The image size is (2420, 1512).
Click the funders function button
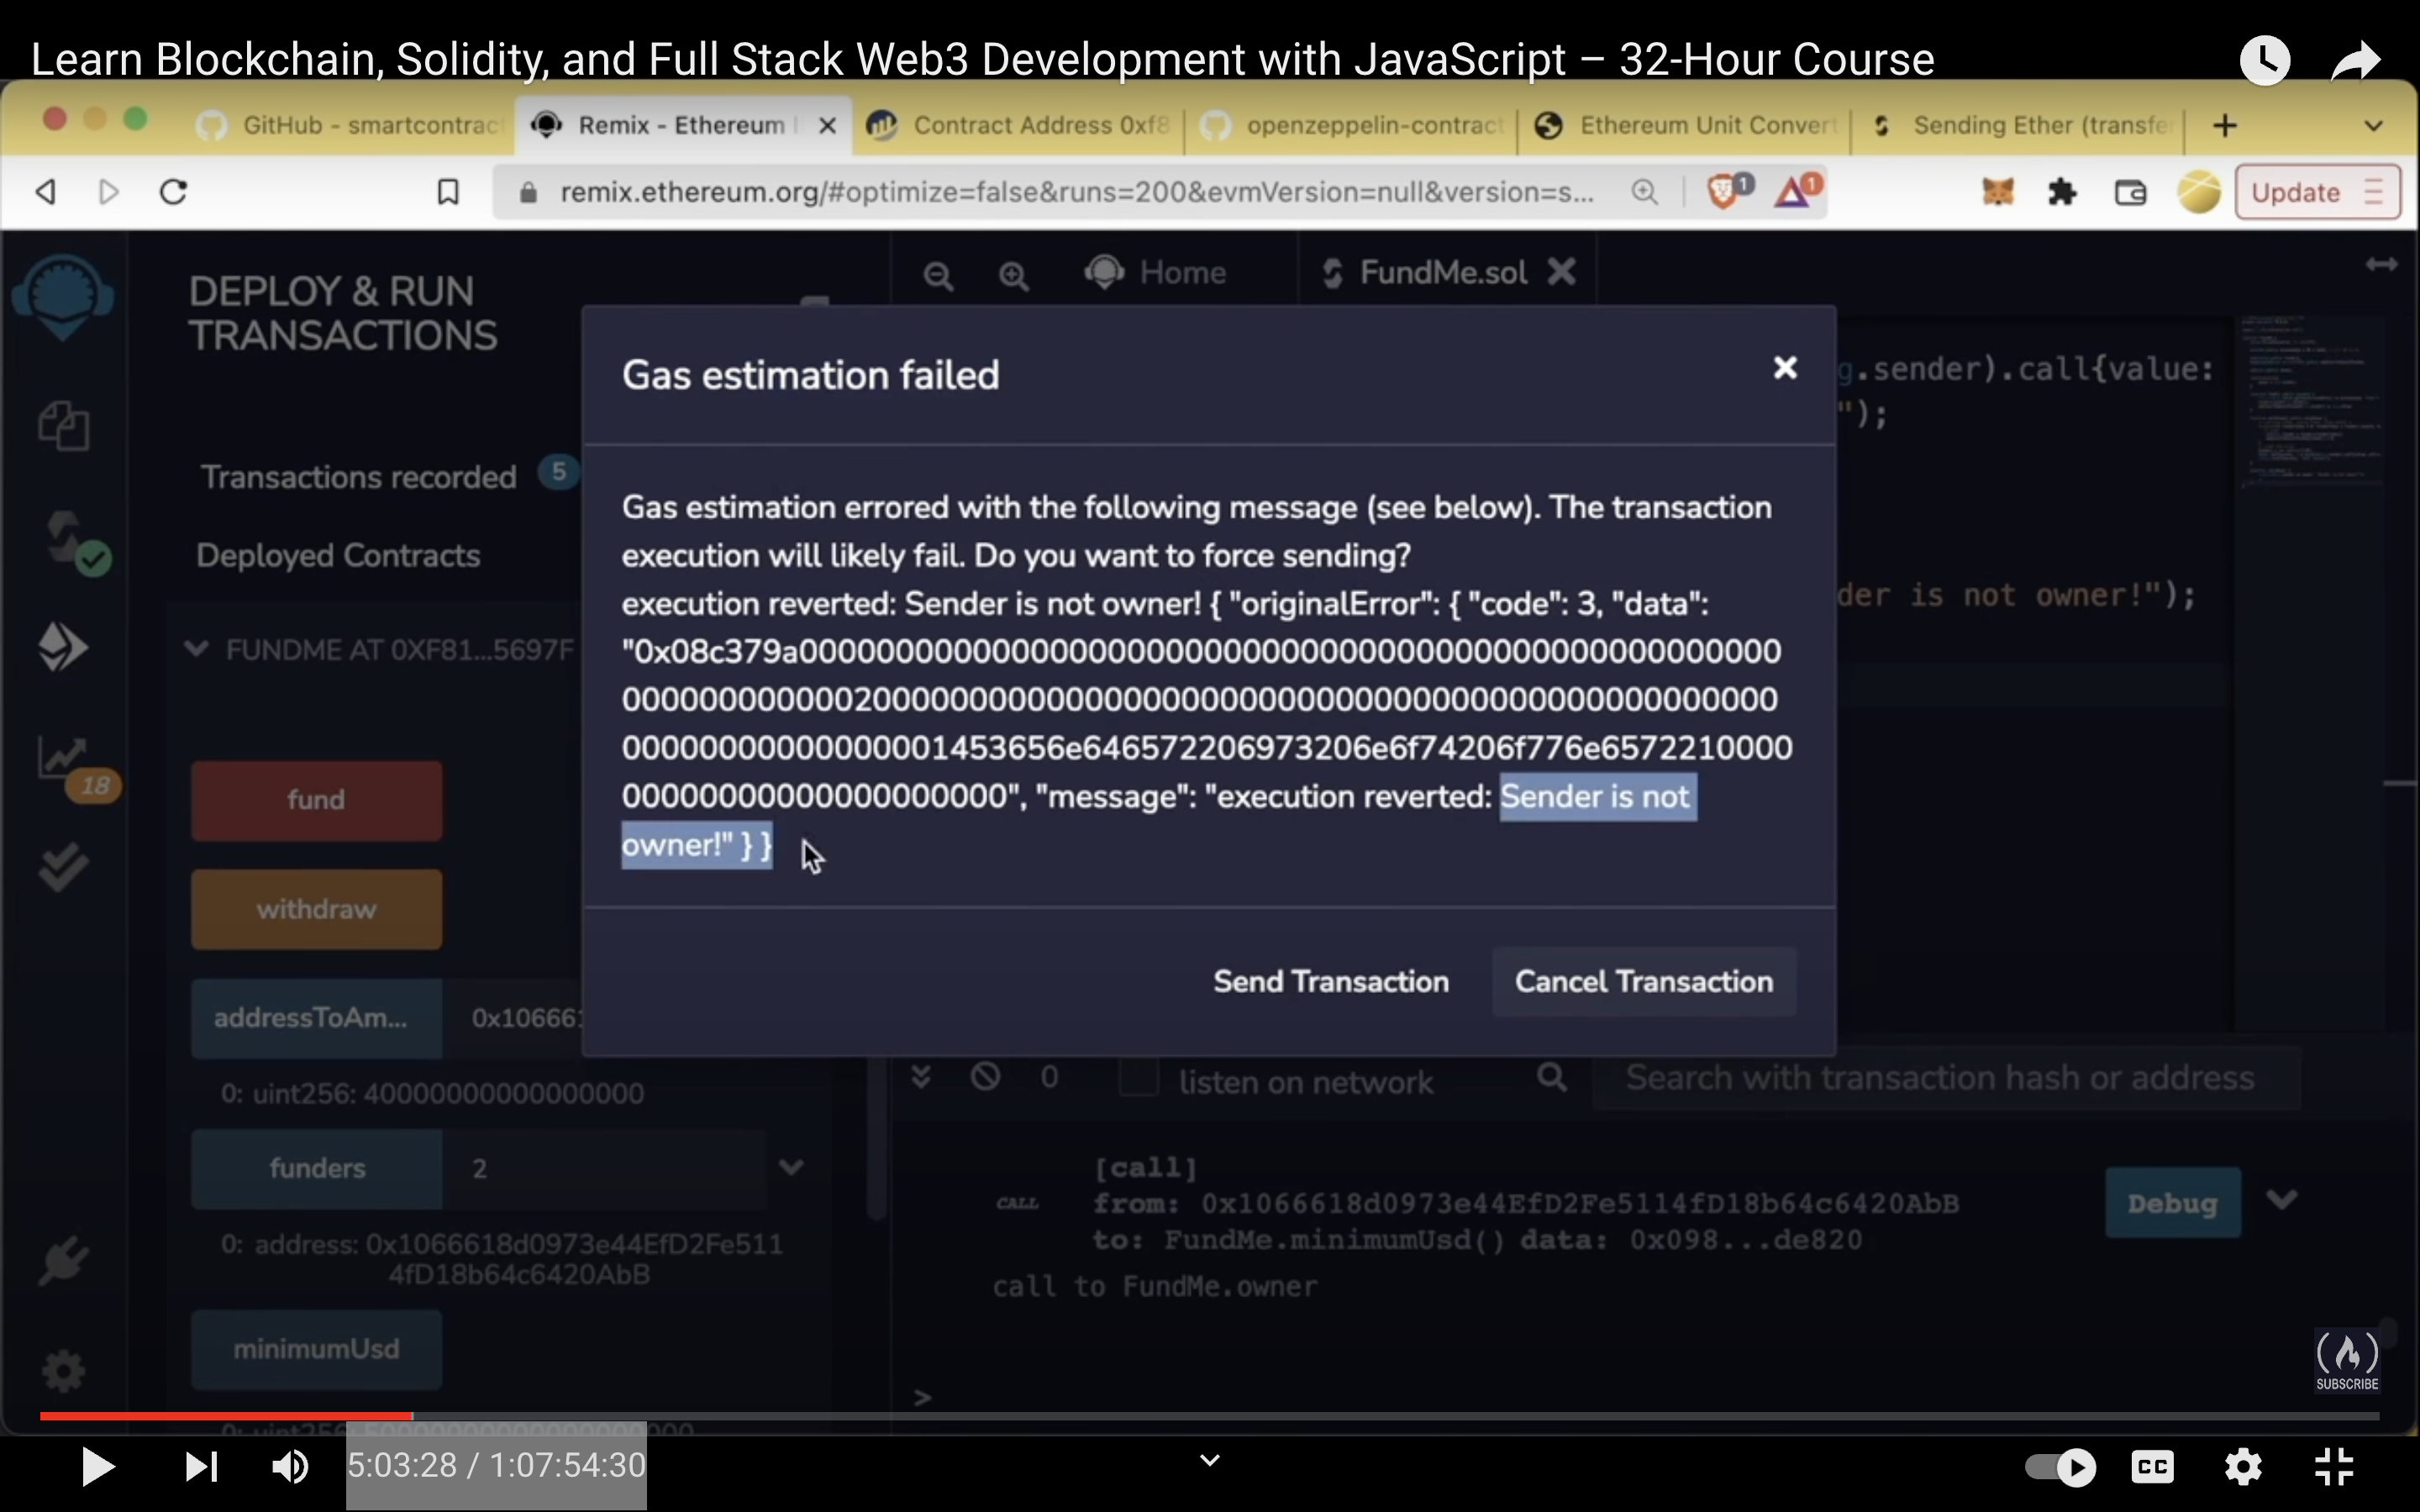pos(316,1168)
